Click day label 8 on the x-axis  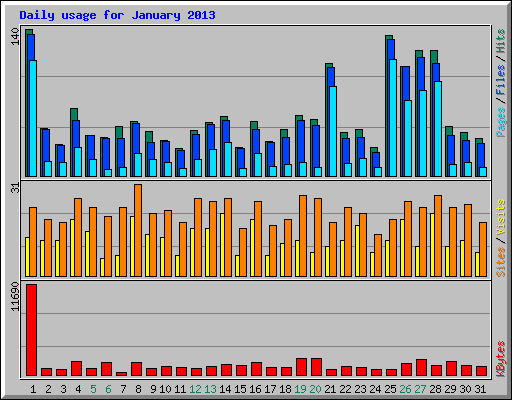coord(138,389)
